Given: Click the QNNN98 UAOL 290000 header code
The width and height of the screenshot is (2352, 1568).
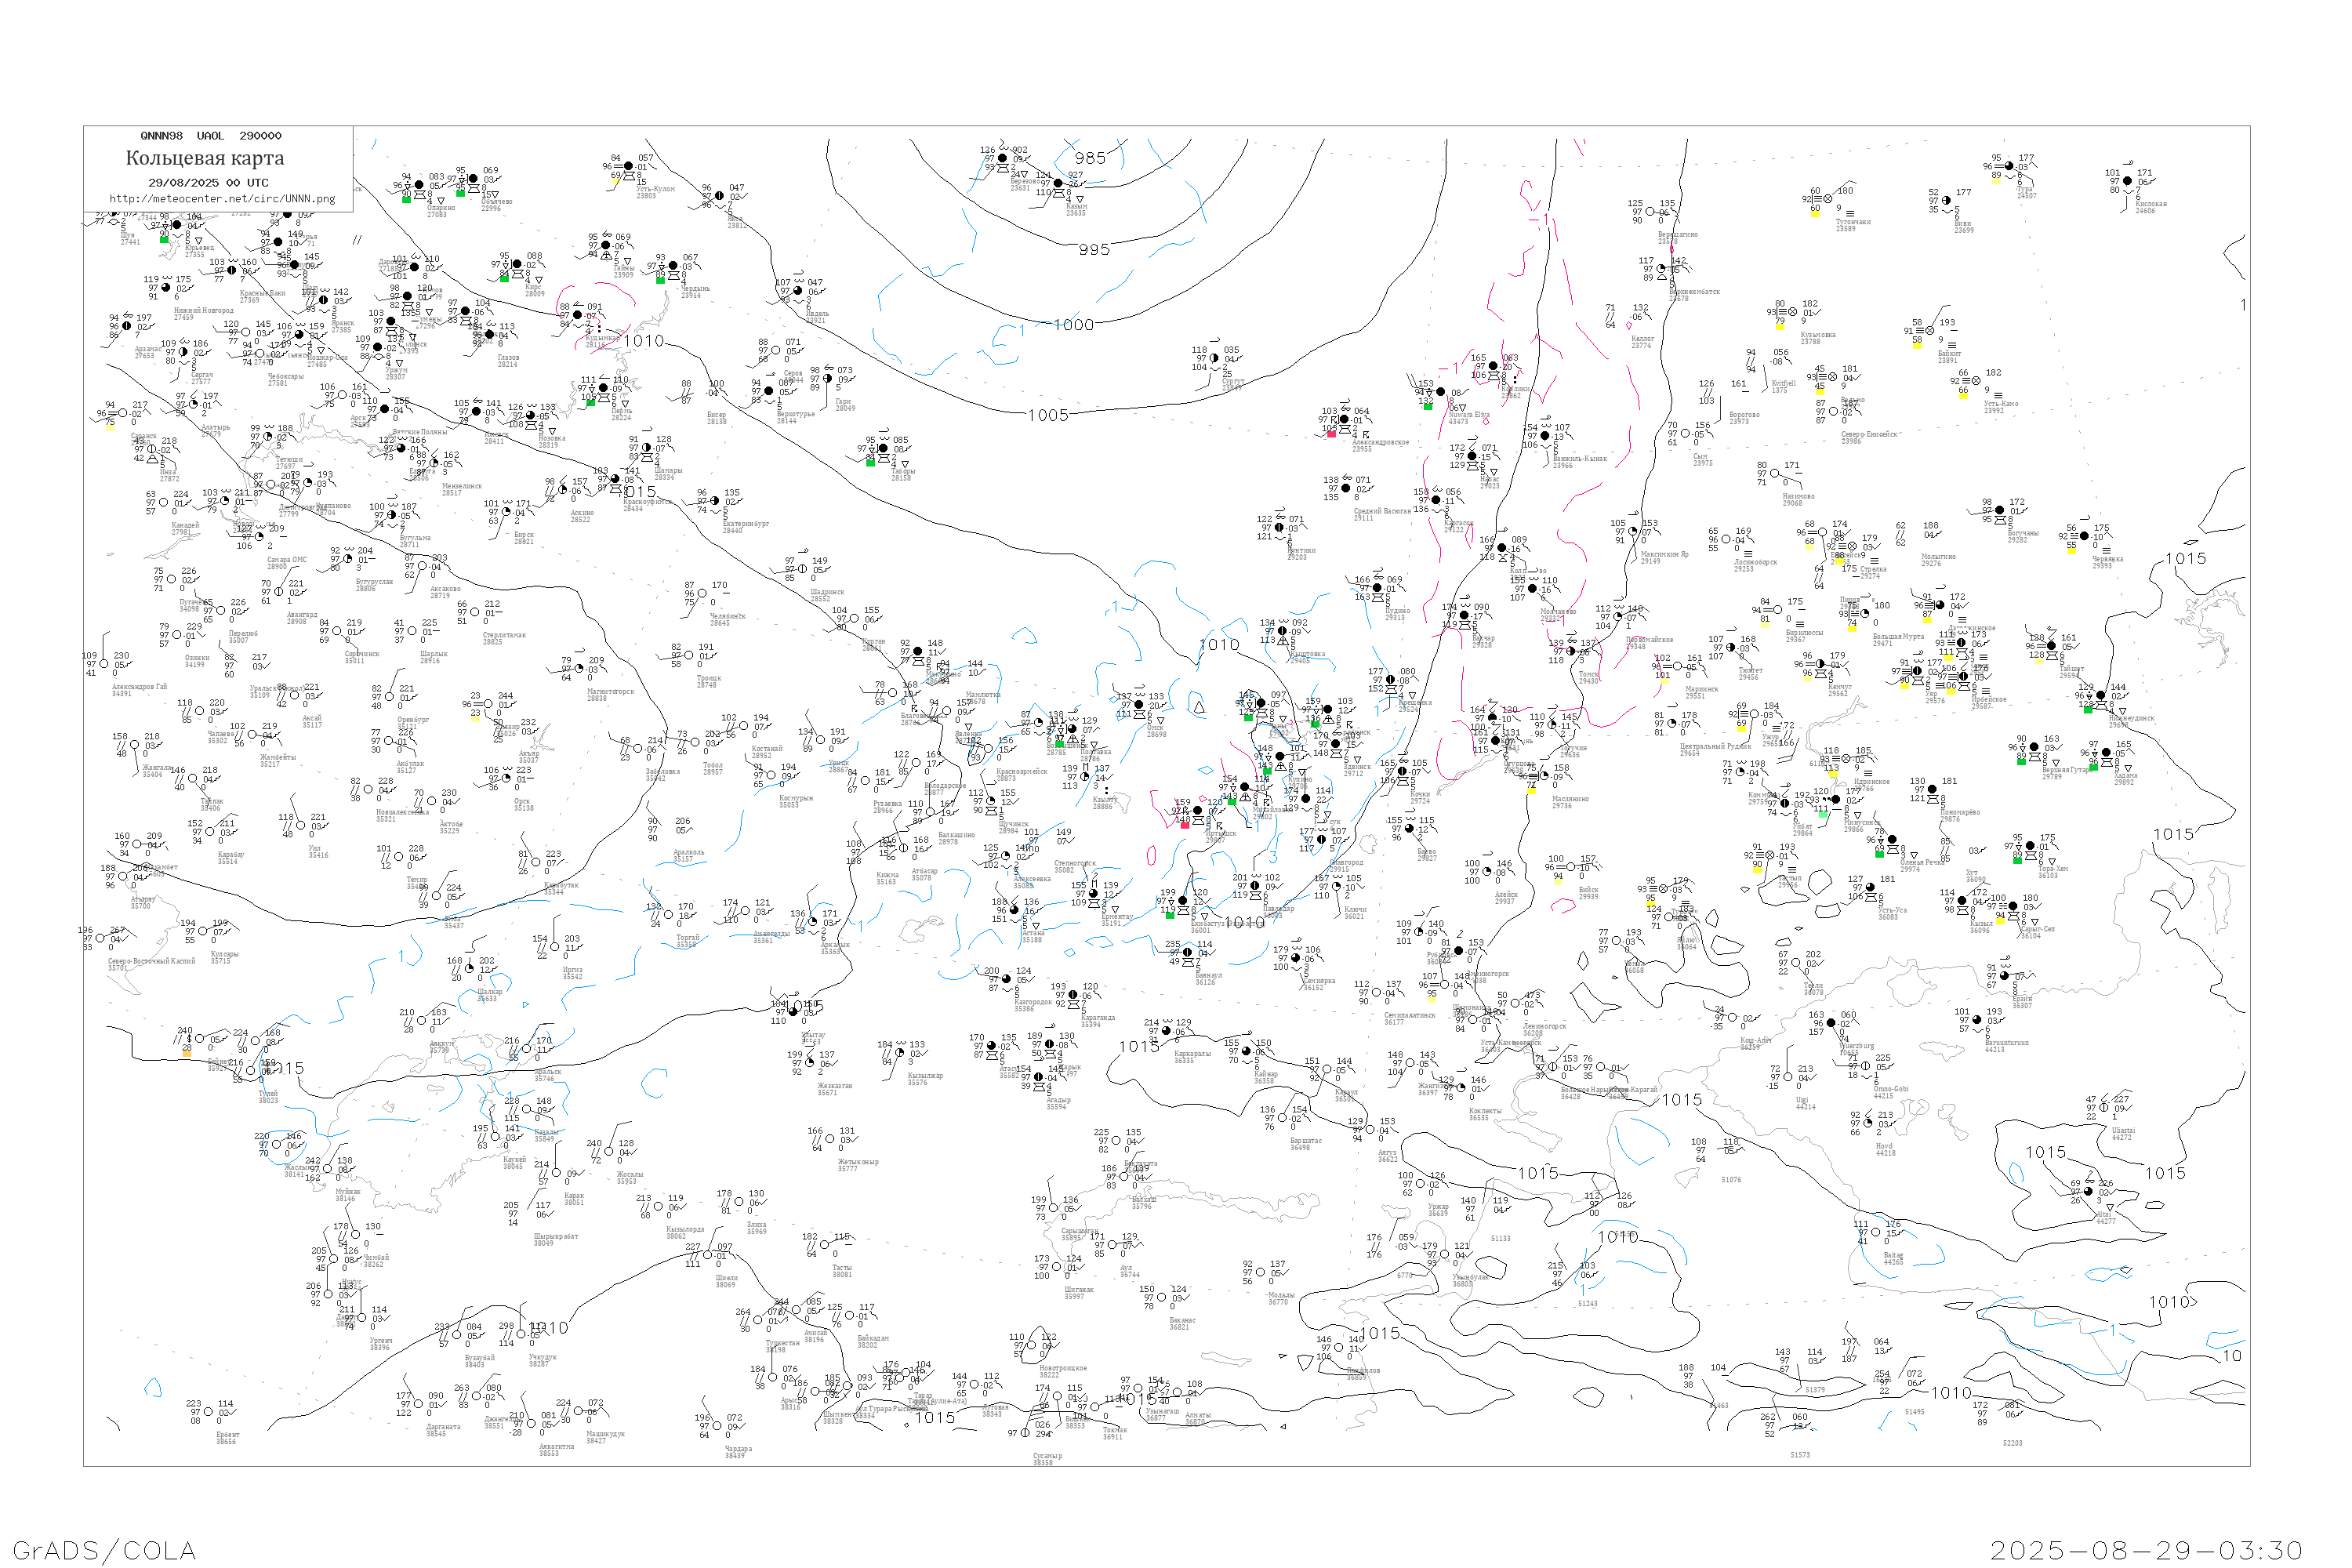Looking at the screenshot, I should [x=211, y=136].
